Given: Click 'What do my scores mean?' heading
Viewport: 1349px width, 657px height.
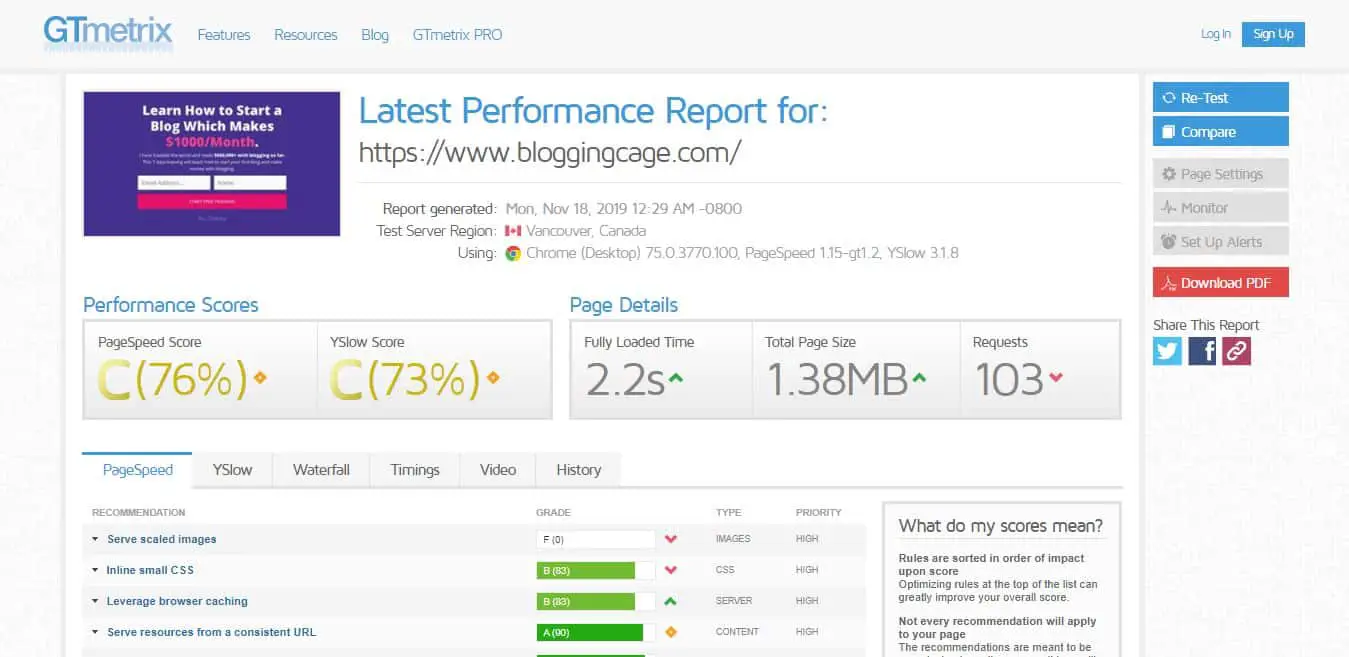Looking at the screenshot, I should coord(1000,526).
